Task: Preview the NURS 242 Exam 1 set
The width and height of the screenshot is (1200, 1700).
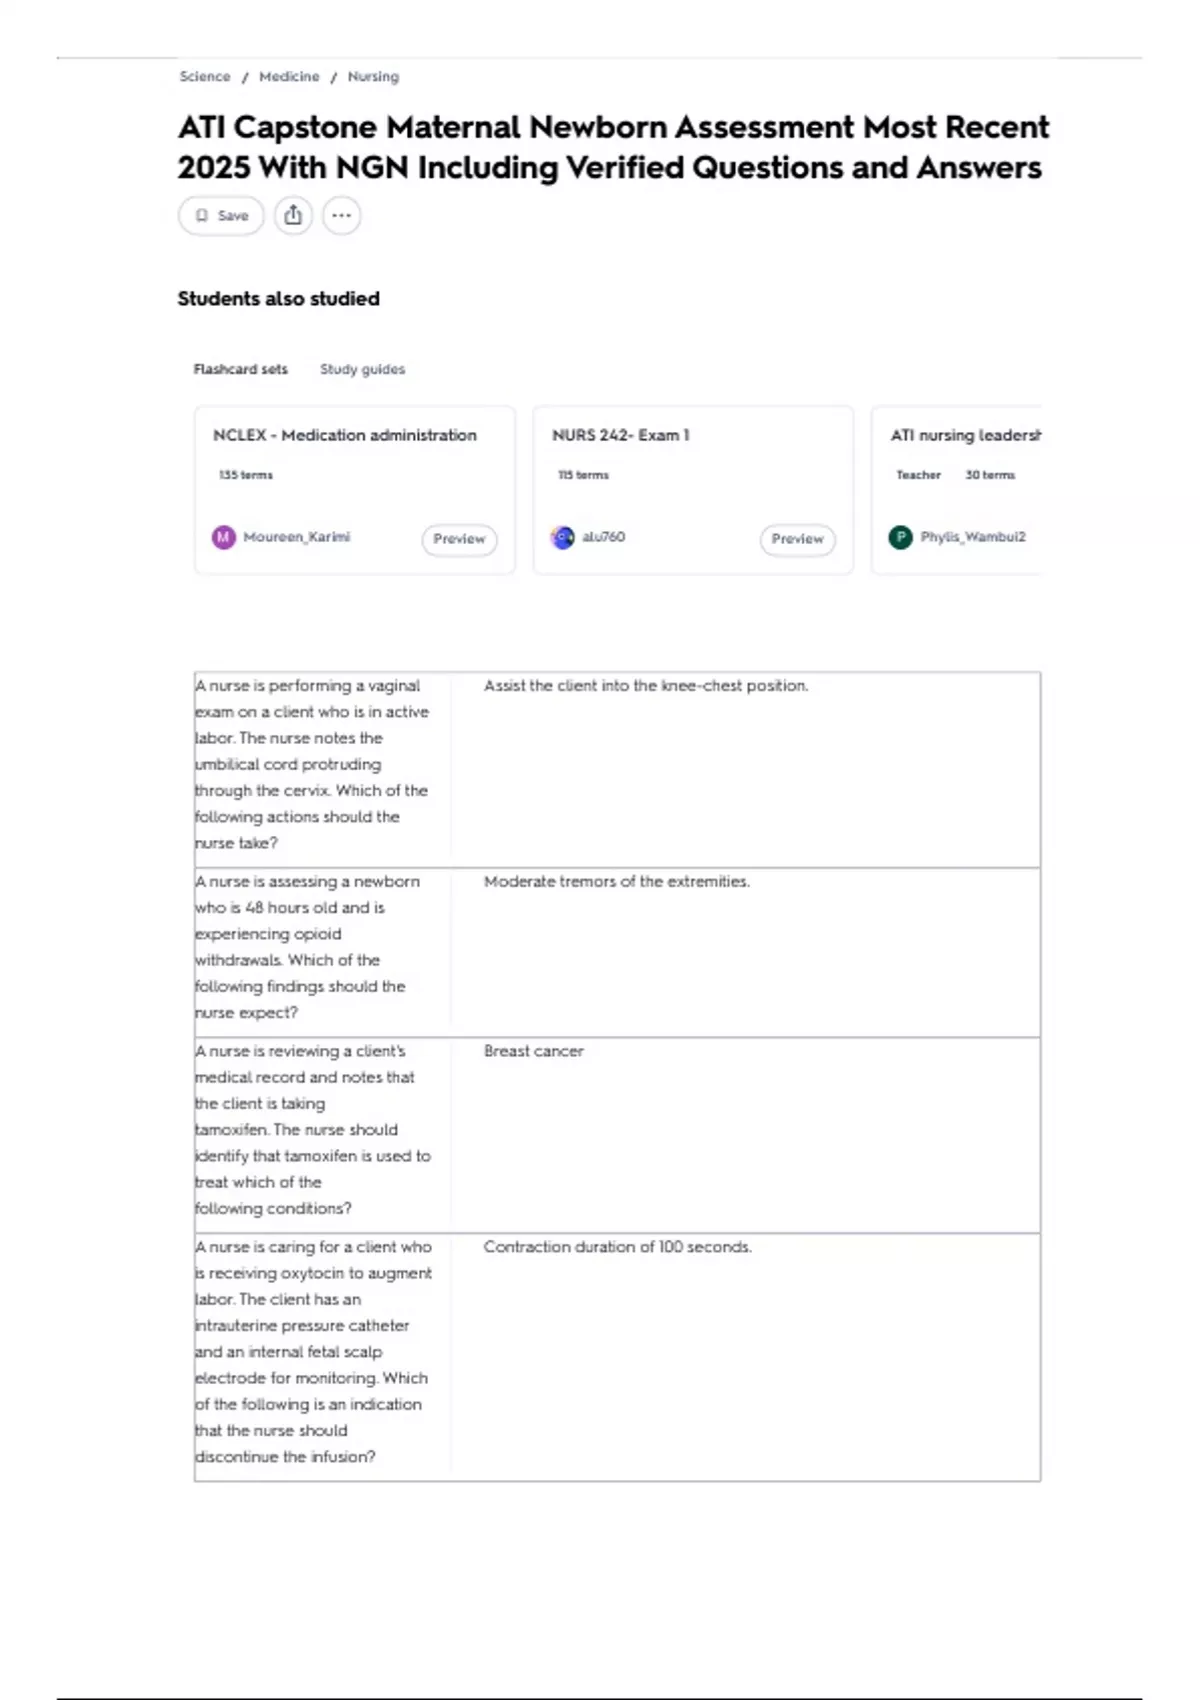Action: (797, 539)
